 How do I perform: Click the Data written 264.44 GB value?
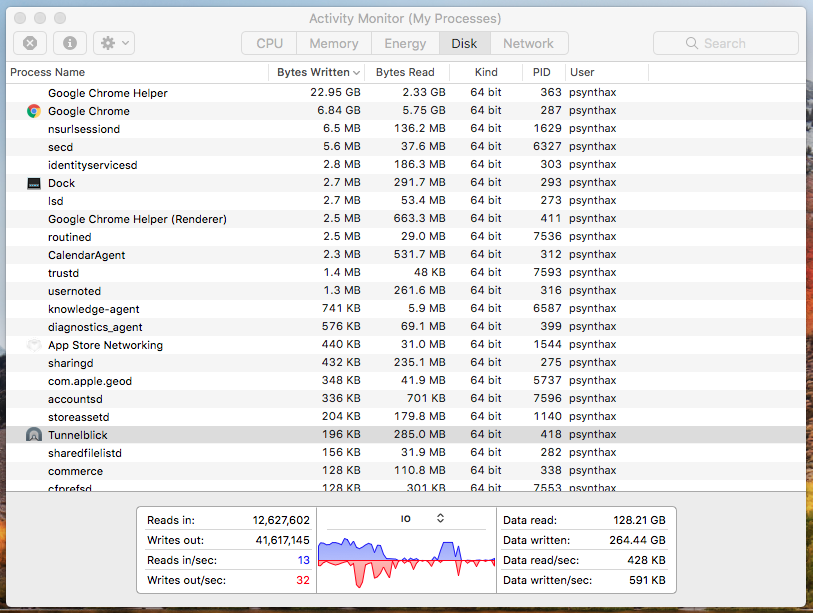tap(637, 540)
